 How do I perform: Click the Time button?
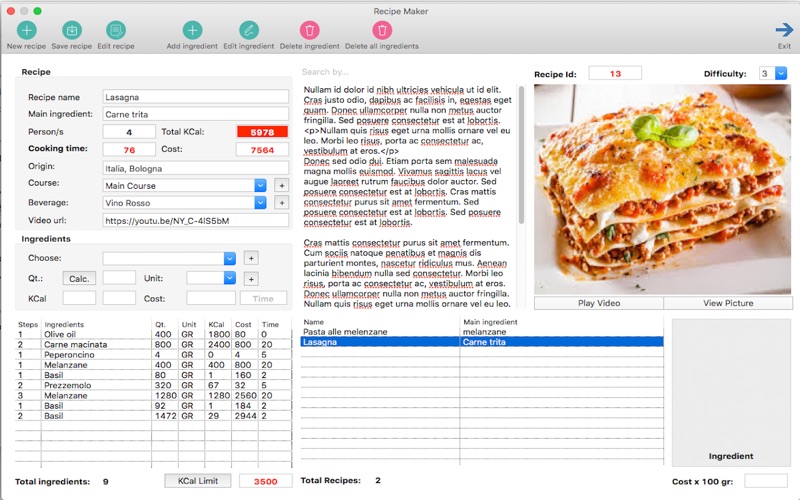(263, 298)
